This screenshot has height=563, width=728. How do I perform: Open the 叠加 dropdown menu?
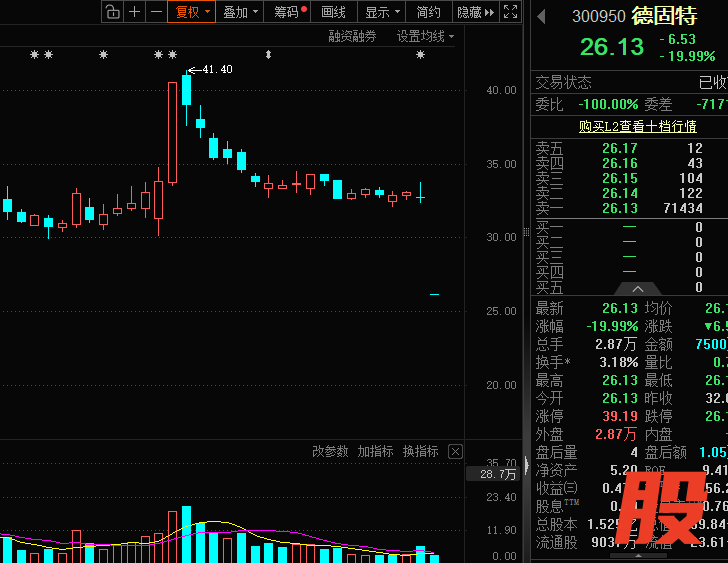coord(241,12)
